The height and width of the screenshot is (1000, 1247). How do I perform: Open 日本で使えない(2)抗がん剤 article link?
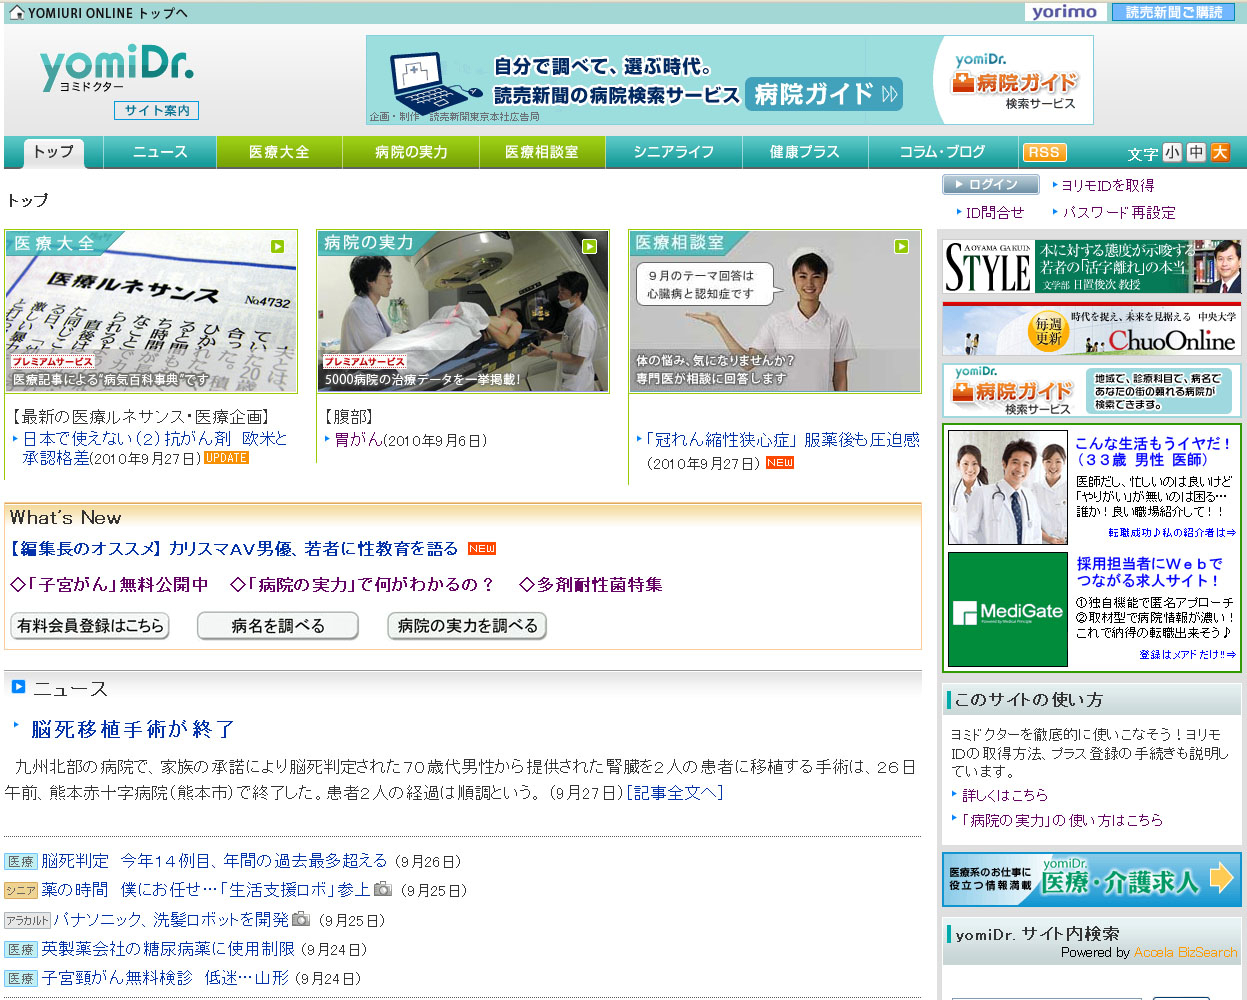click(x=155, y=448)
